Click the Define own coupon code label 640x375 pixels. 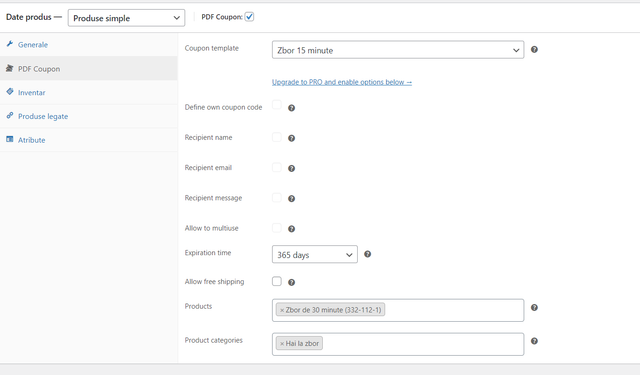coord(223,107)
